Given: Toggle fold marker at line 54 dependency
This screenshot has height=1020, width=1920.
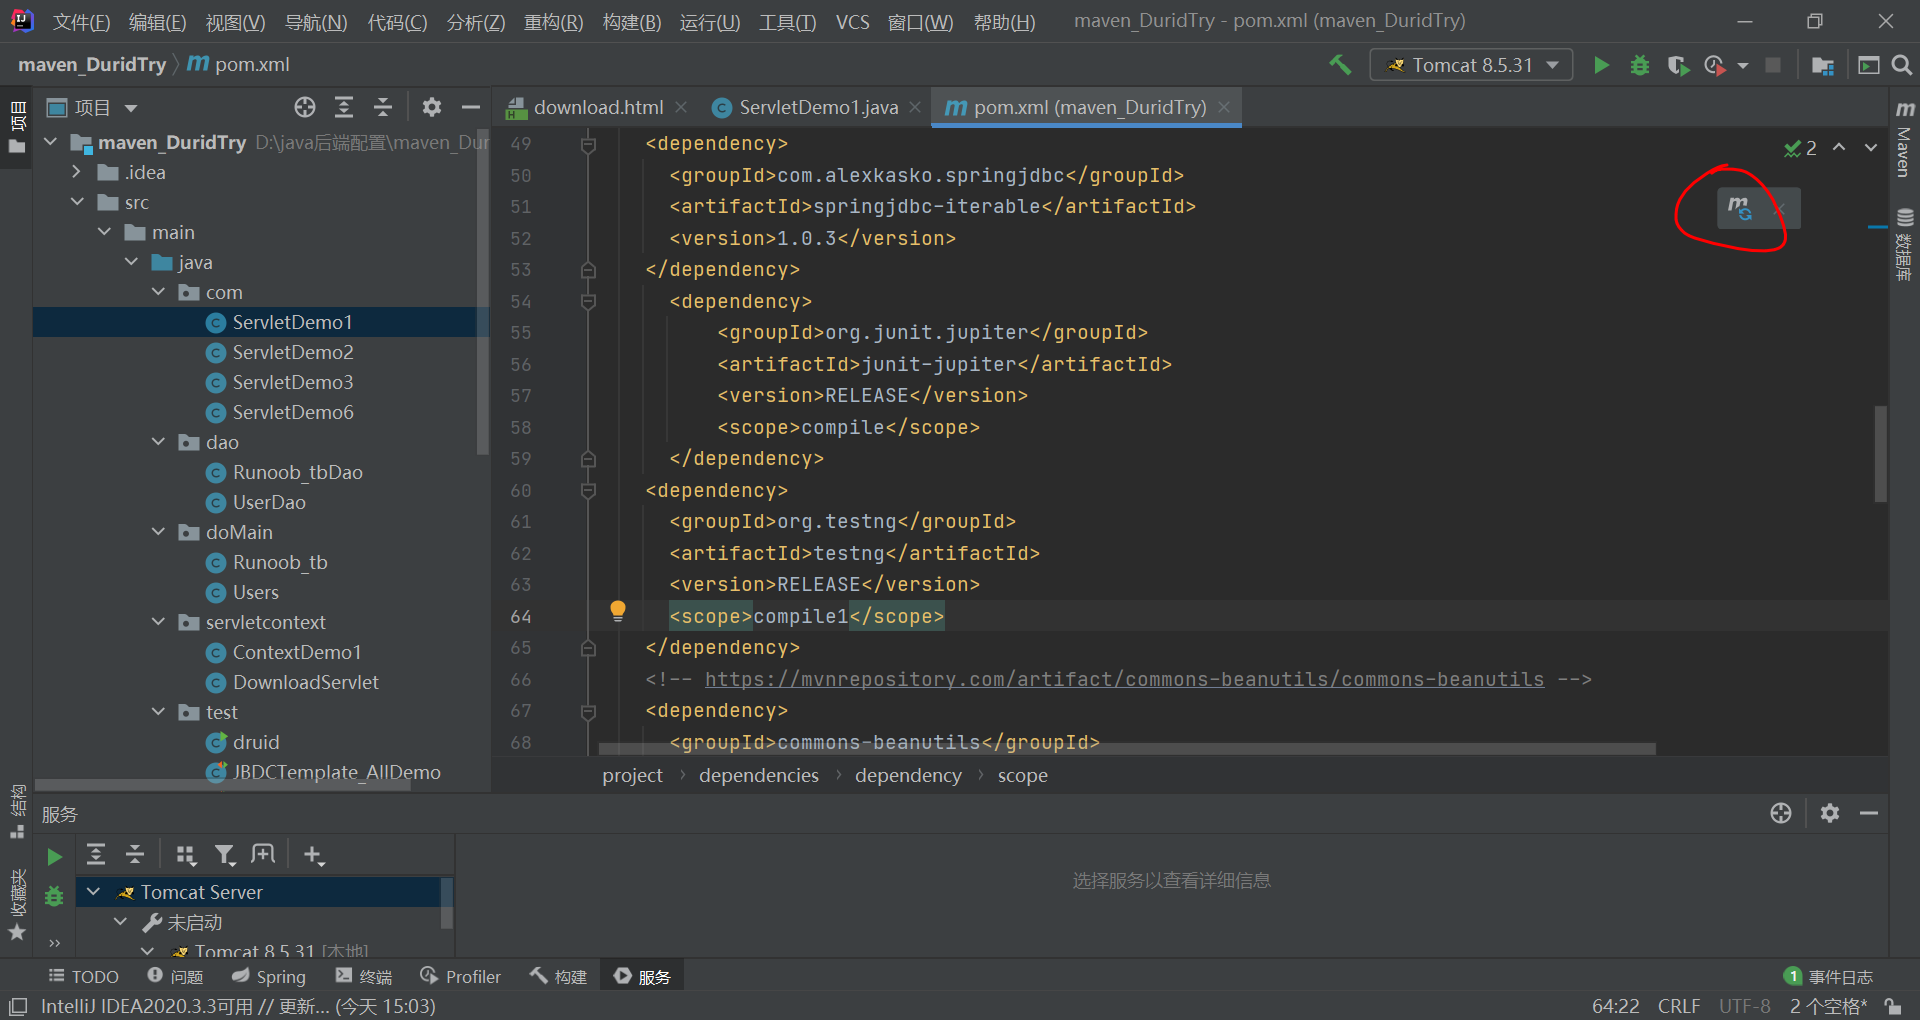Looking at the screenshot, I should (x=589, y=301).
